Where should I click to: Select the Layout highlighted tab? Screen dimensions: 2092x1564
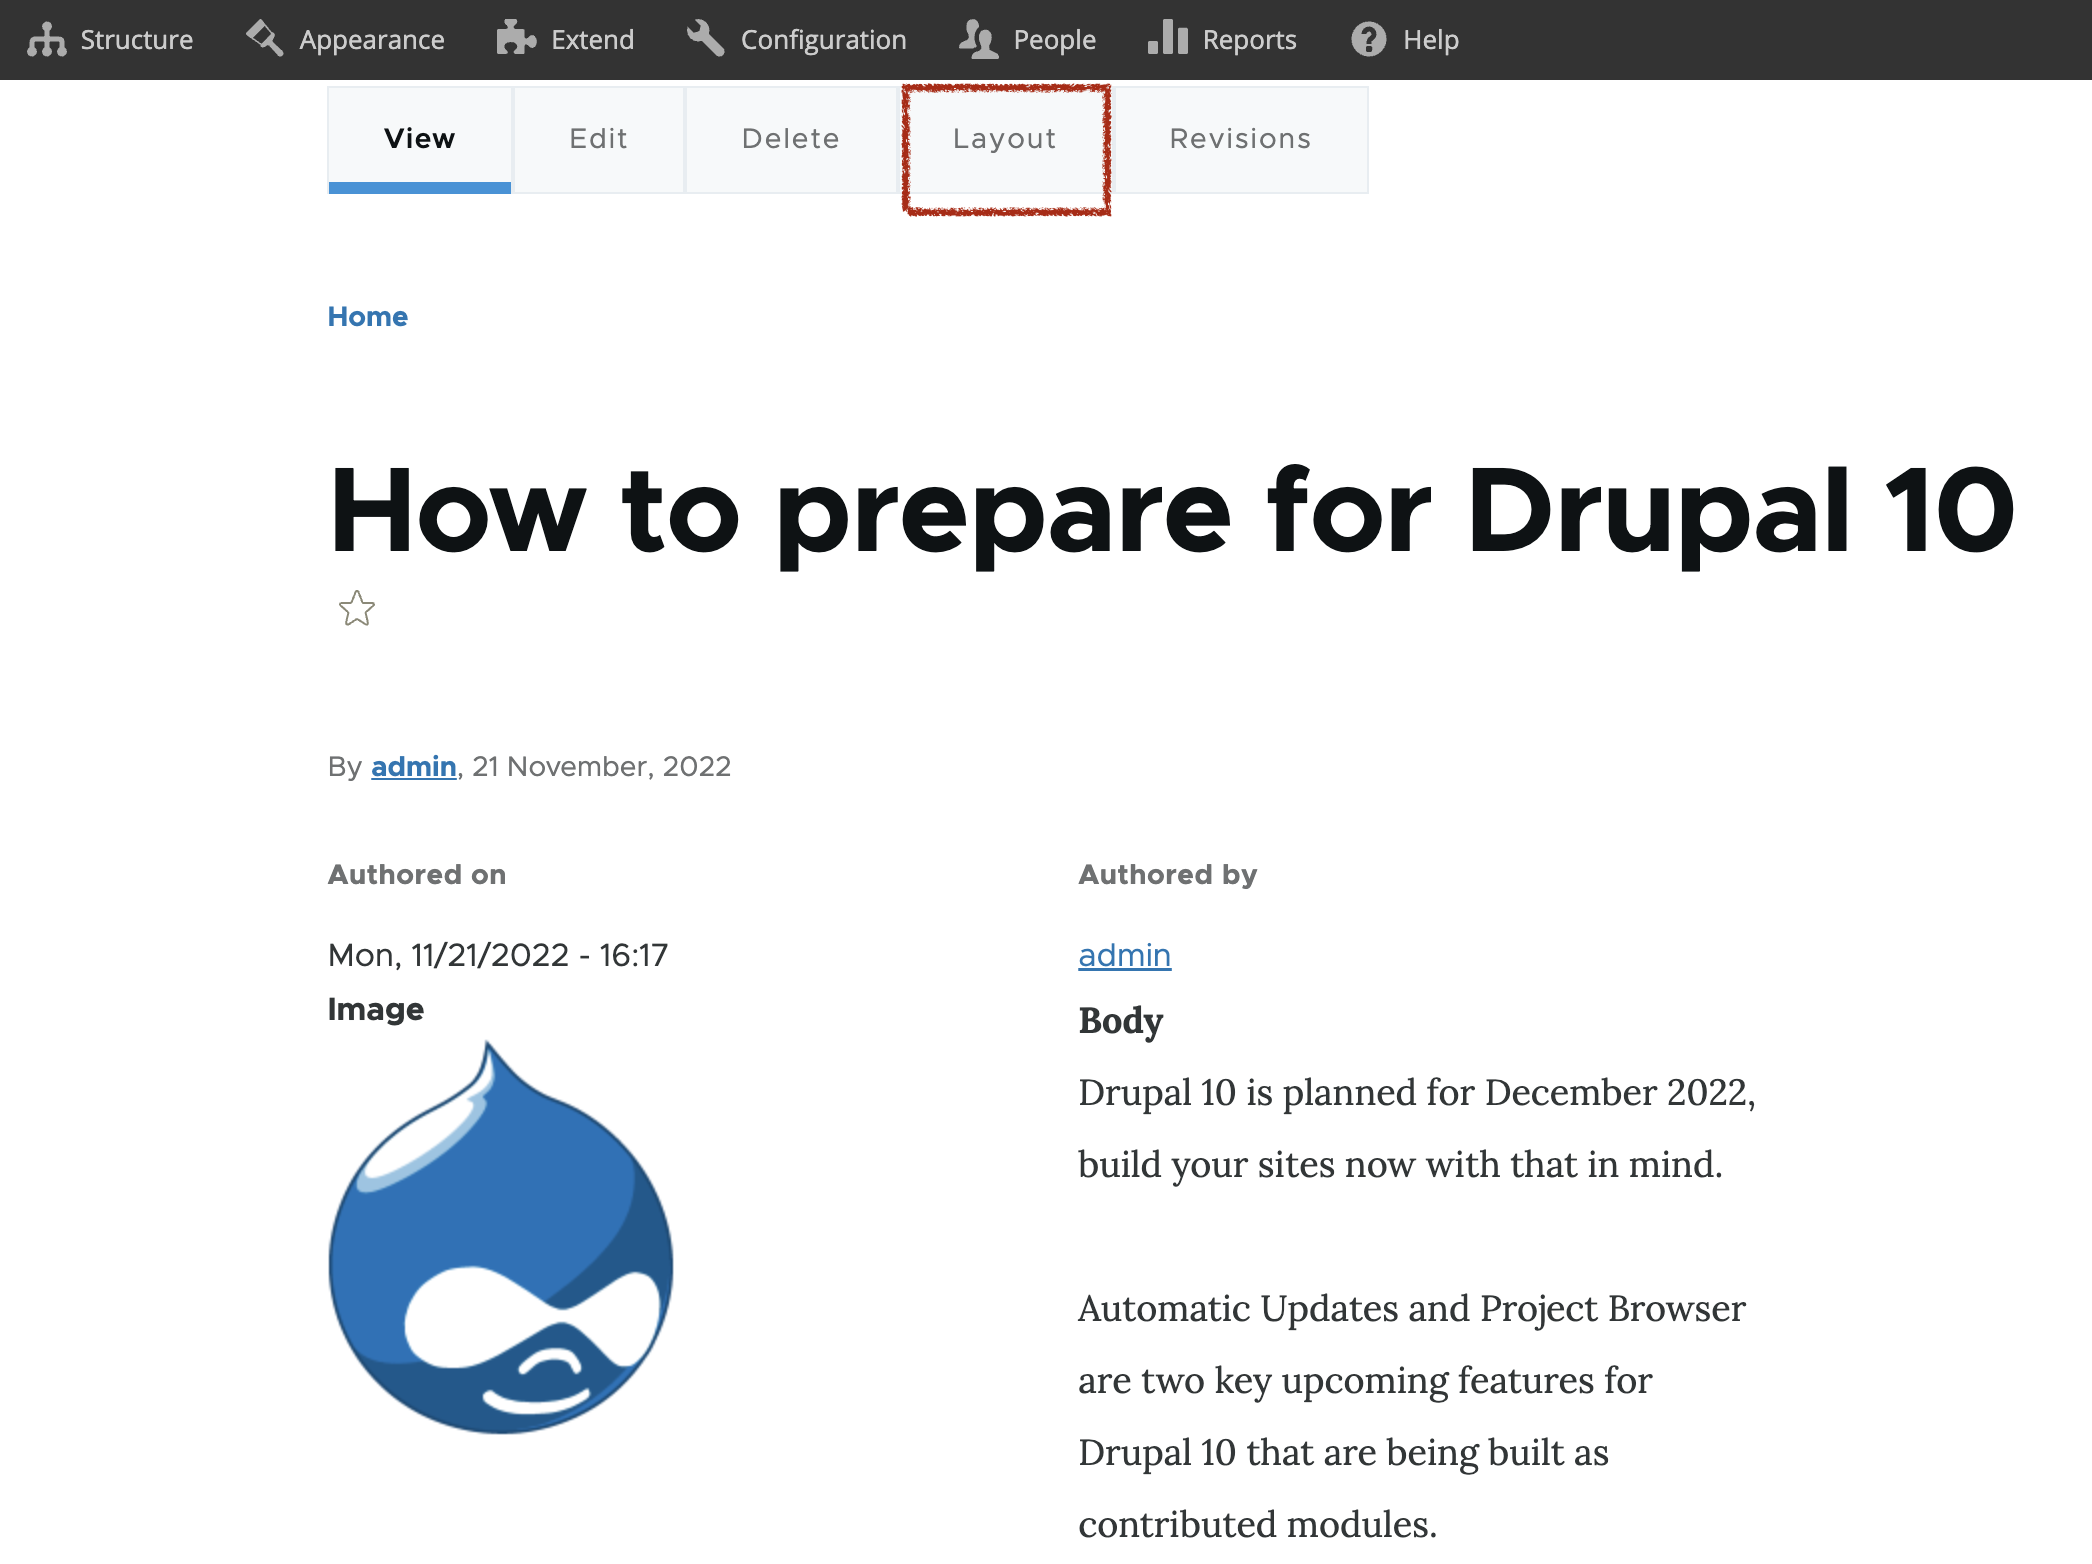[x=1003, y=140]
